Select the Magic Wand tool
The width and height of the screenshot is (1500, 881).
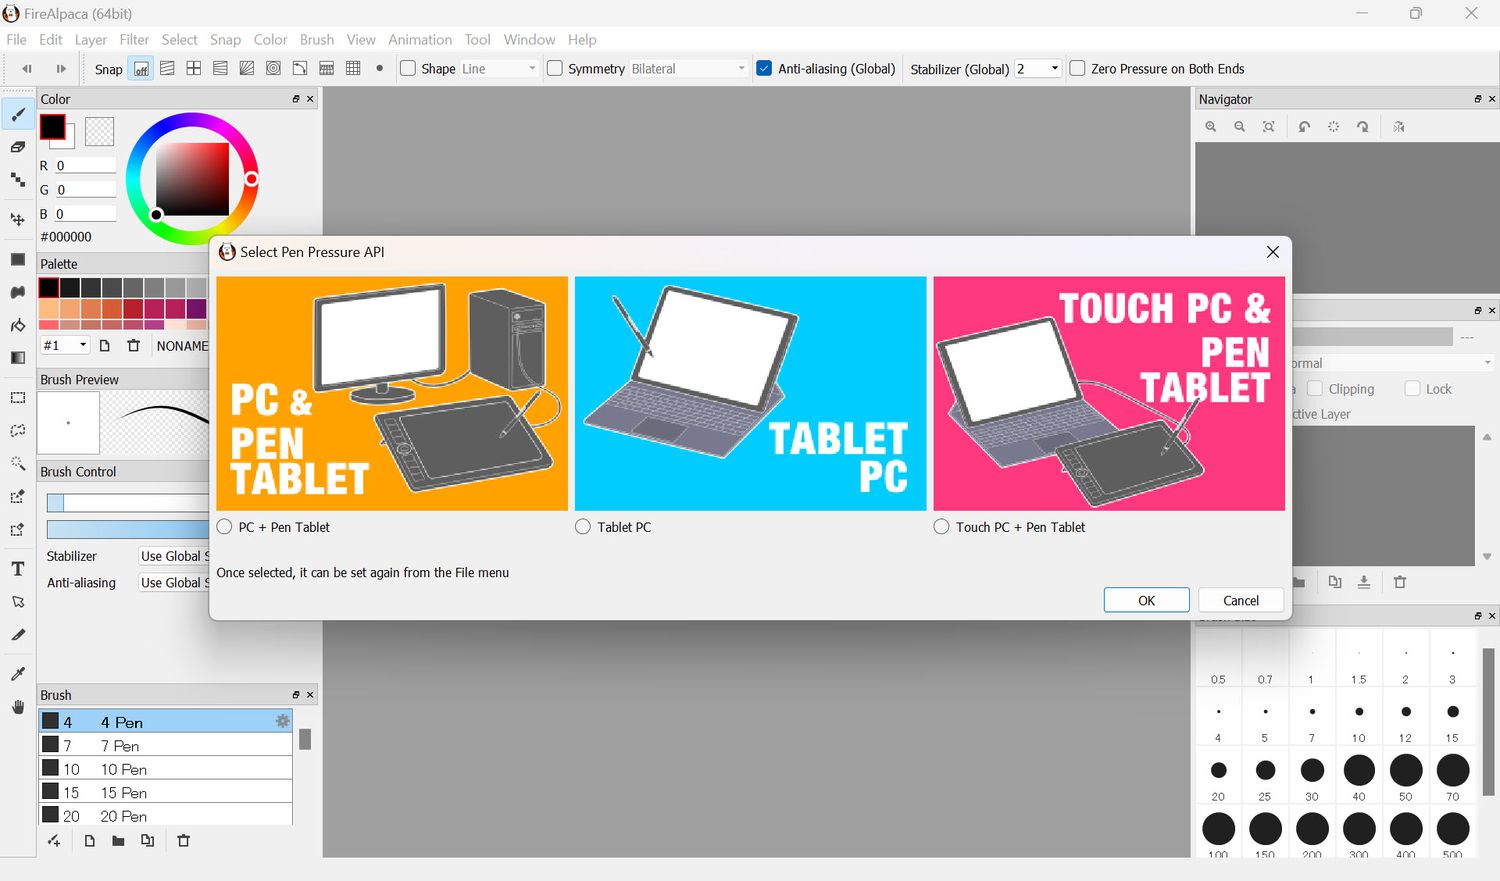[17, 463]
